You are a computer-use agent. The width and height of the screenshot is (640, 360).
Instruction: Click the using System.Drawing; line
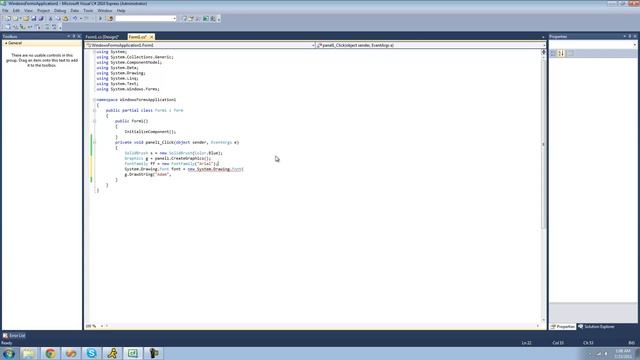(x=121, y=73)
